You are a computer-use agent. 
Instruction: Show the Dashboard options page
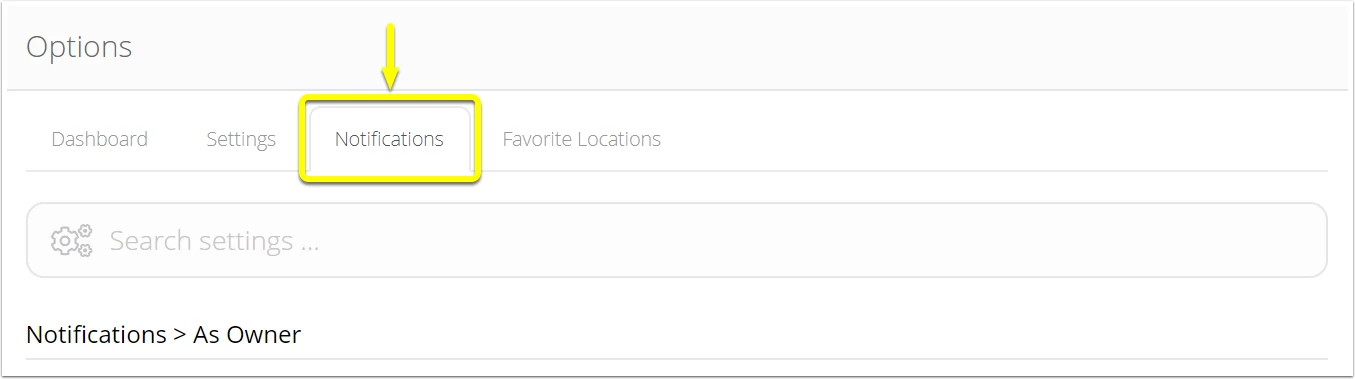pos(99,139)
